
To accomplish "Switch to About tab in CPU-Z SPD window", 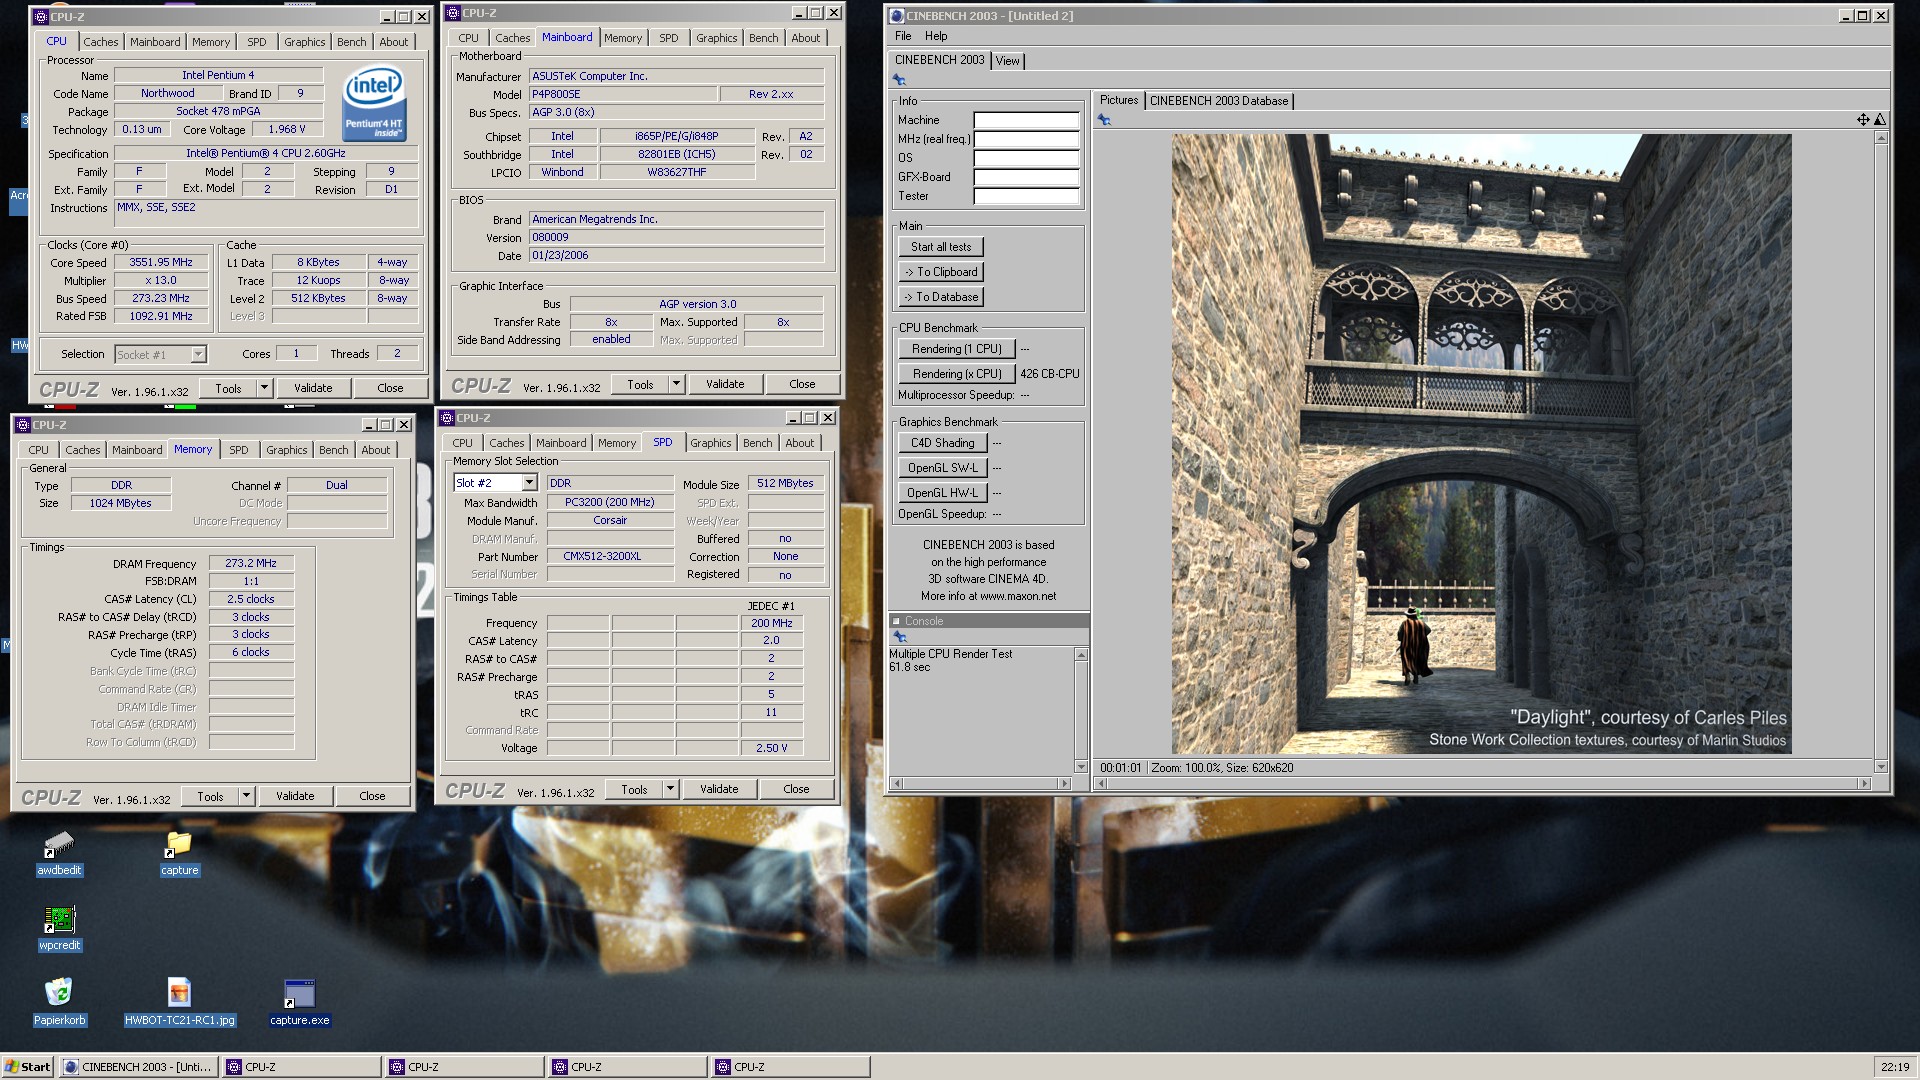I will 799,443.
